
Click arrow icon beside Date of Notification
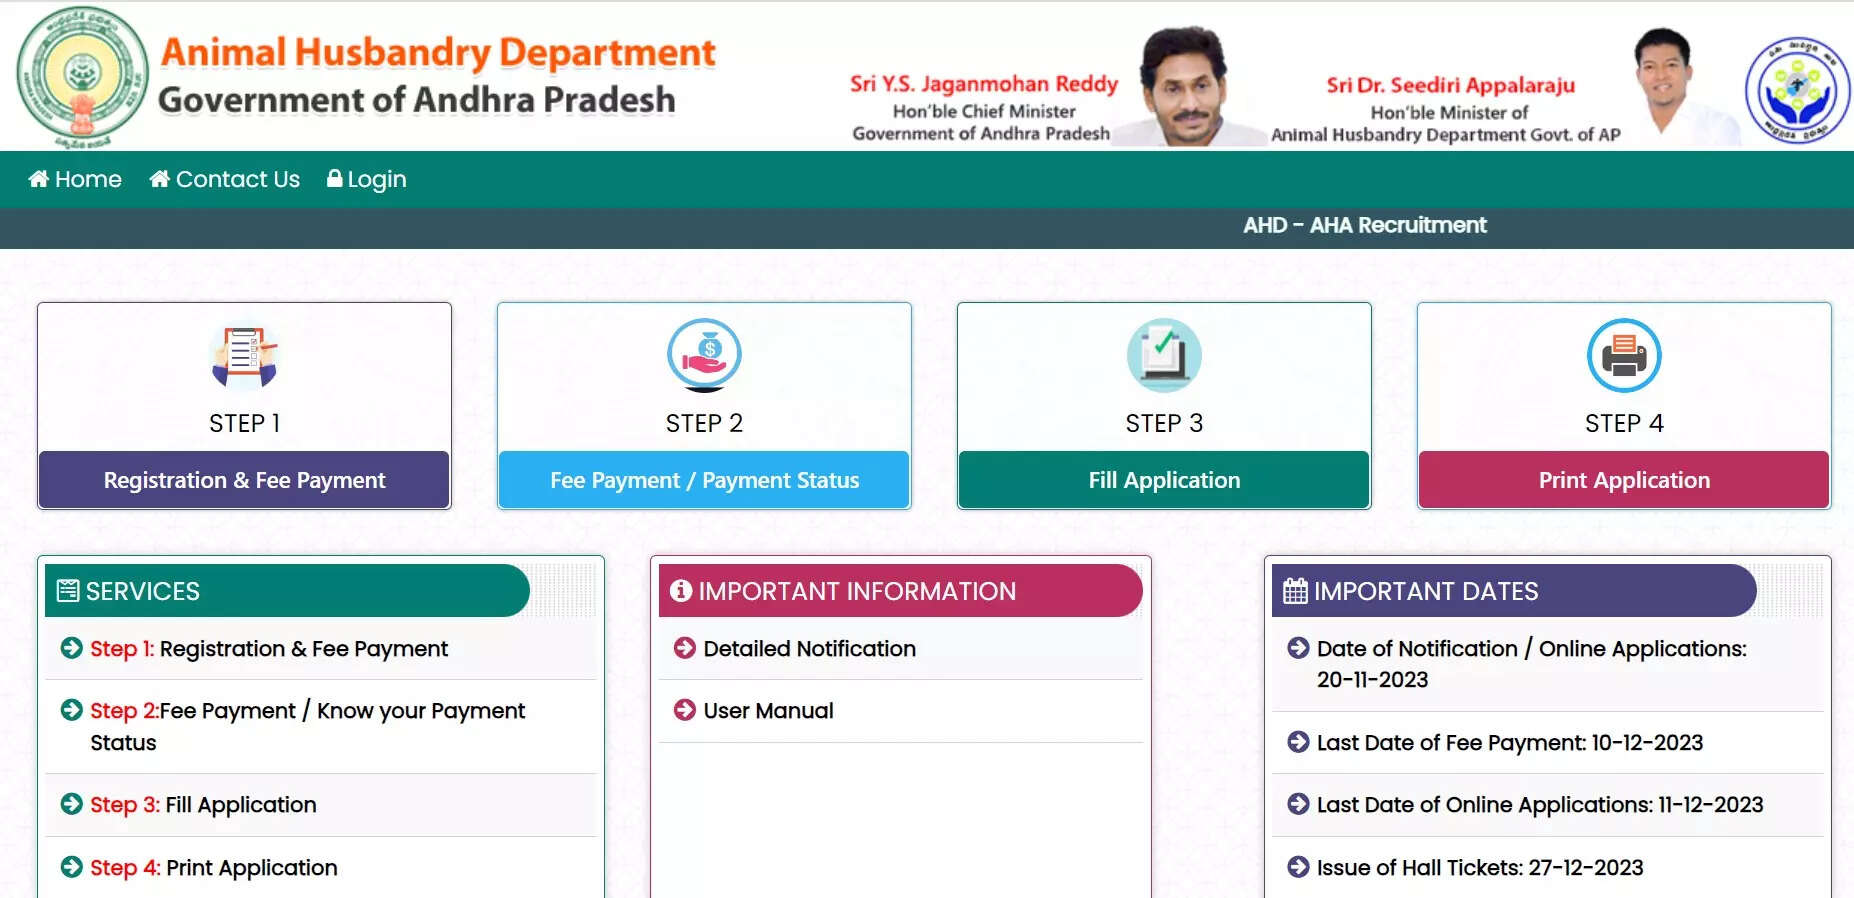[1298, 648]
